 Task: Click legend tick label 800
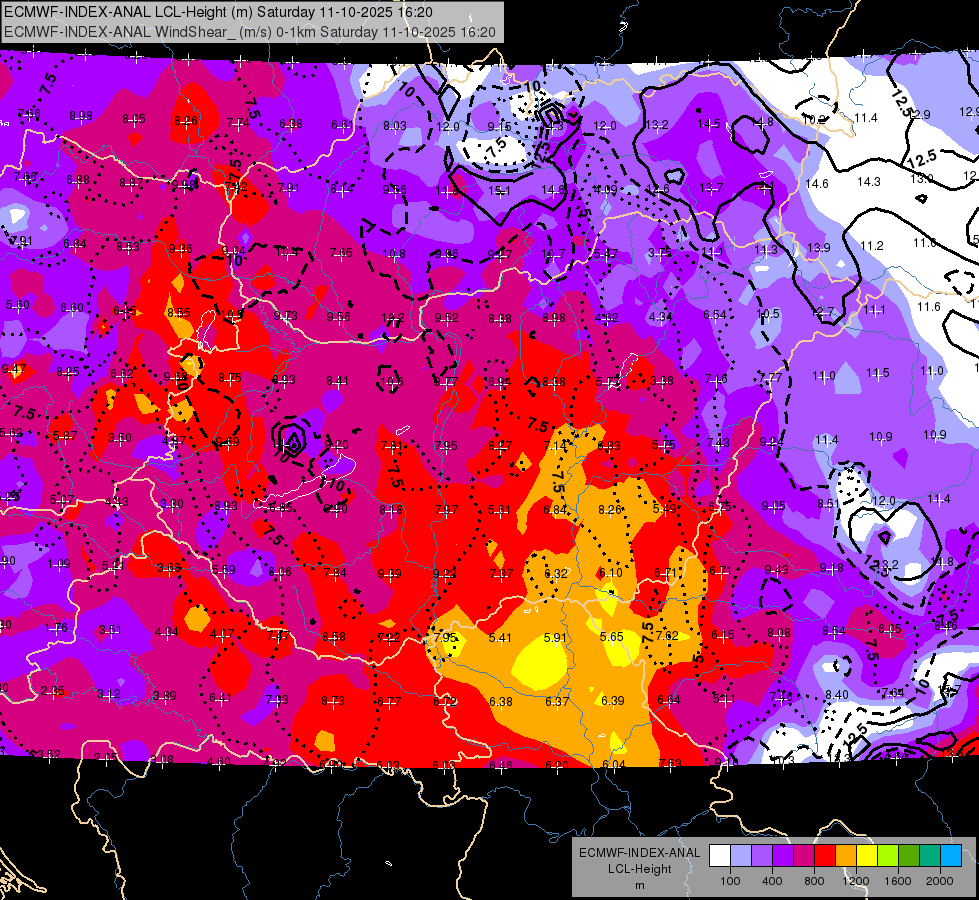point(814,881)
